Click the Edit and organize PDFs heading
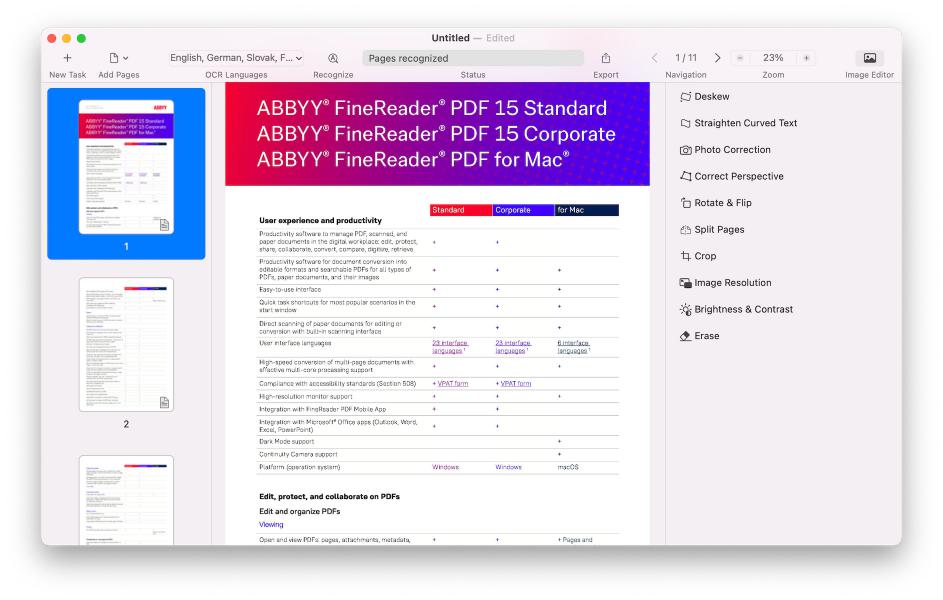943x600 pixels. point(299,512)
